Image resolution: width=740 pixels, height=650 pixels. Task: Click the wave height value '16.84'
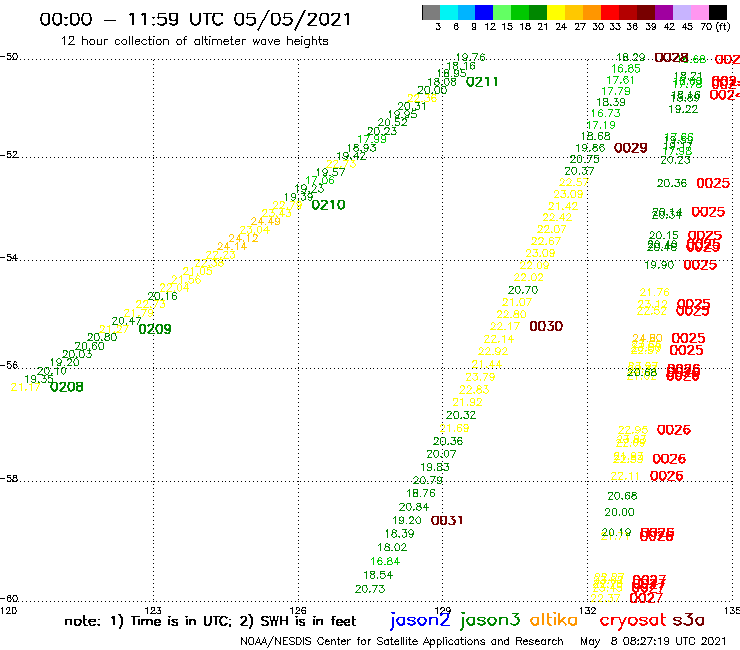pyautogui.click(x=385, y=561)
